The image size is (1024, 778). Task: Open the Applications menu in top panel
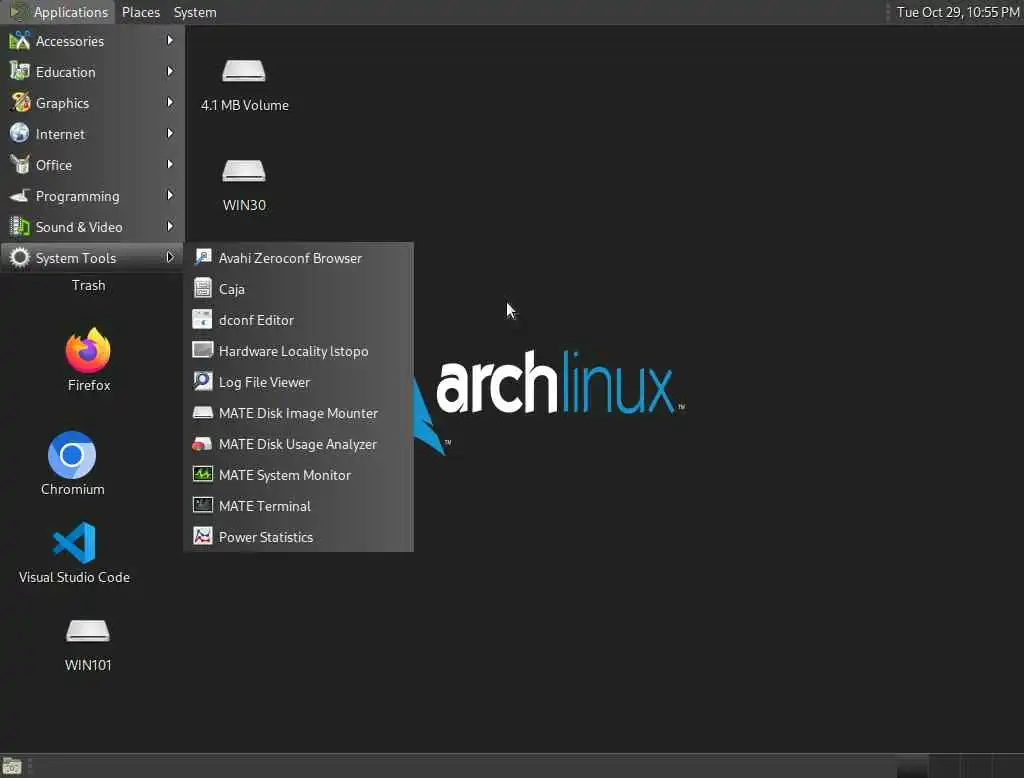[59, 12]
